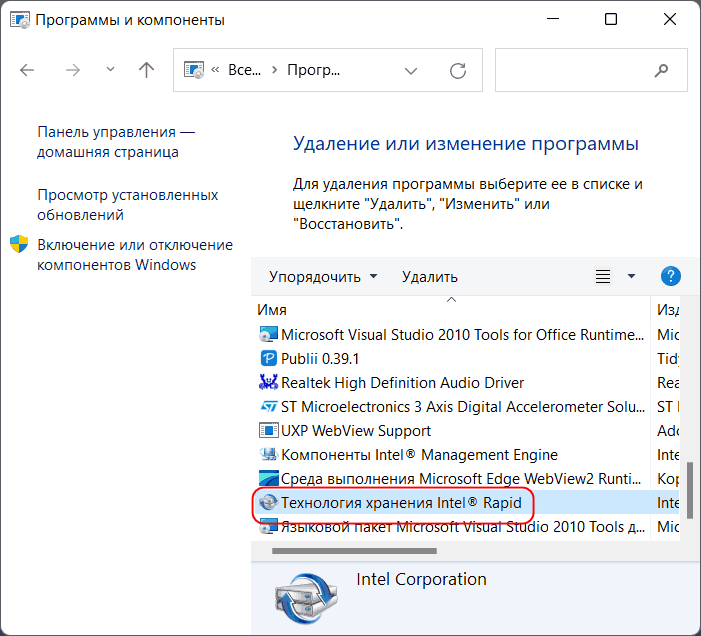Image resolution: width=701 pixels, height=636 pixels.
Task: Click the Intel Management Engine components icon
Action: click(269, 455)
